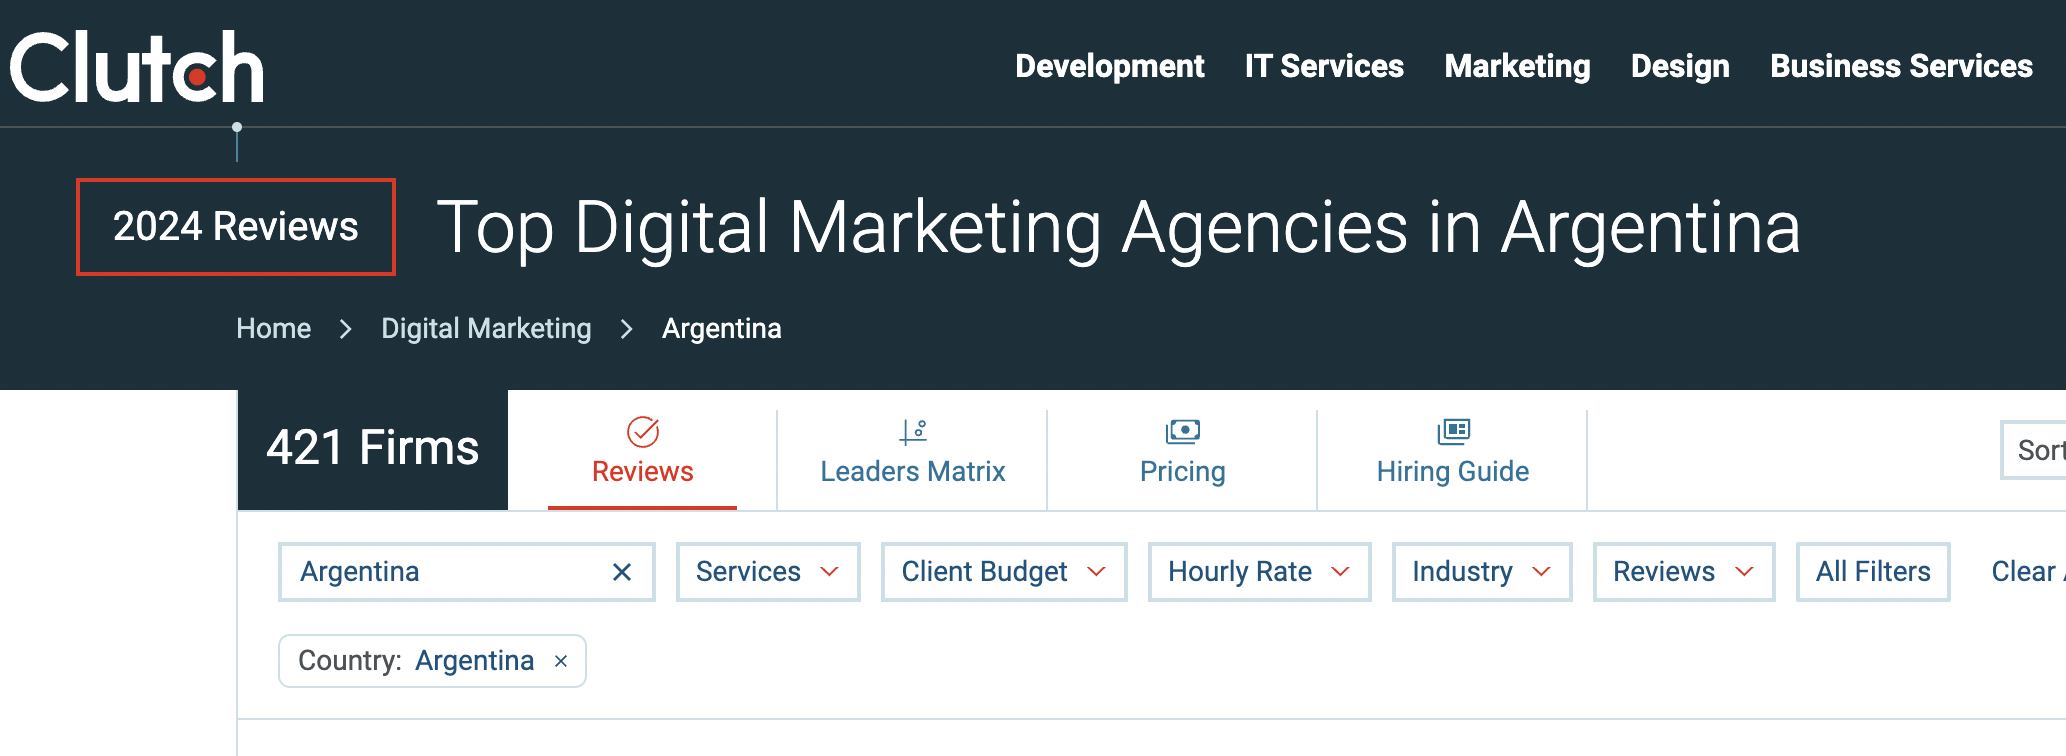Click the Leaders Matrix chart icon
The height and width of the screenshot is (756, 2066).
pos(912,431)
